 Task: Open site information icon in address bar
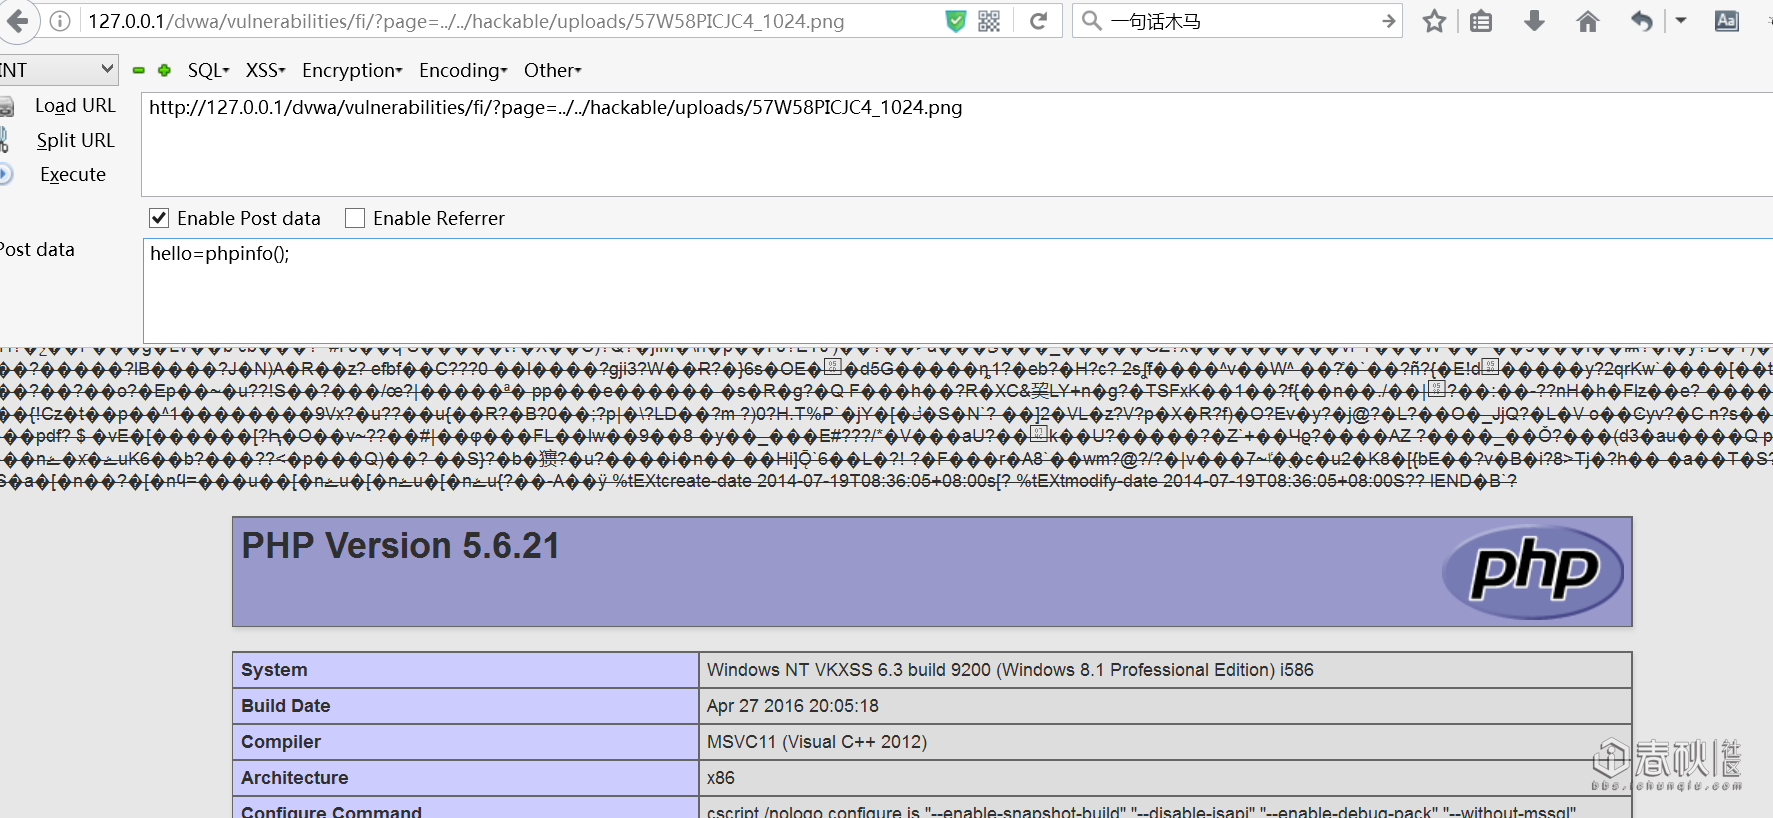pos(61,21)
